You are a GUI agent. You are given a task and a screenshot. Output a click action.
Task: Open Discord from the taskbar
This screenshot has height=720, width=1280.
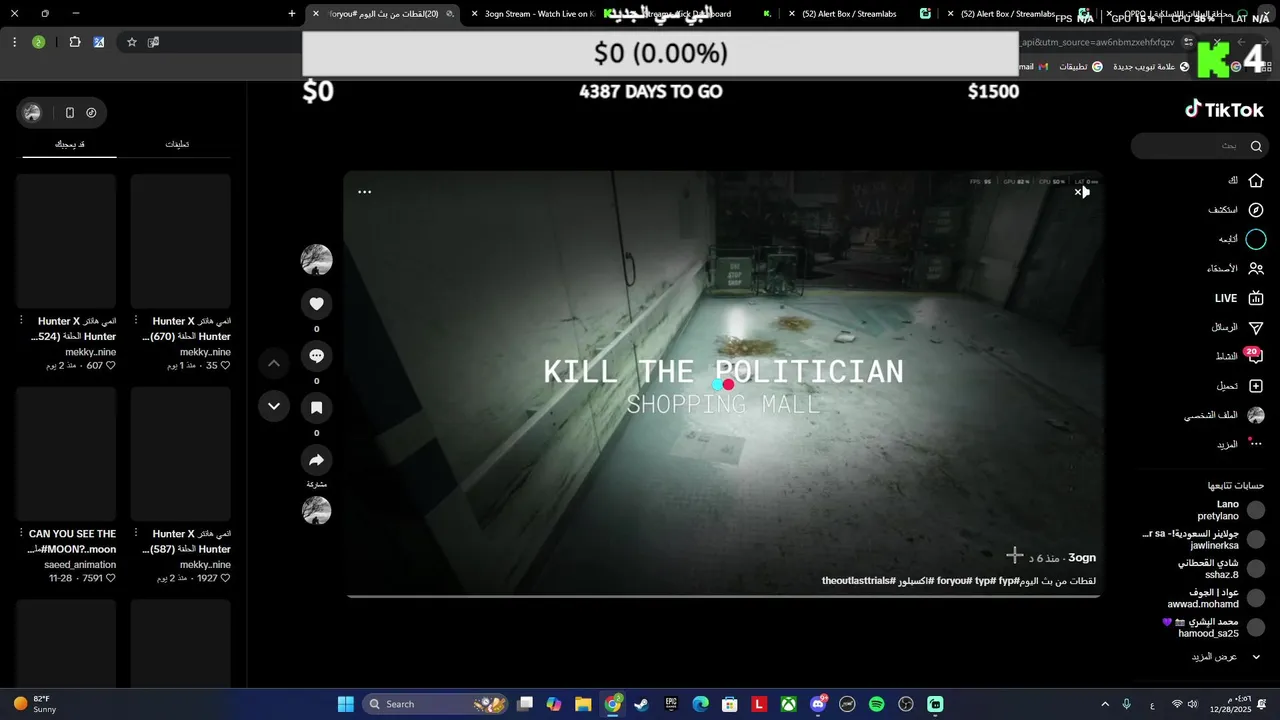pyautogui.click(x=818, y=704)
